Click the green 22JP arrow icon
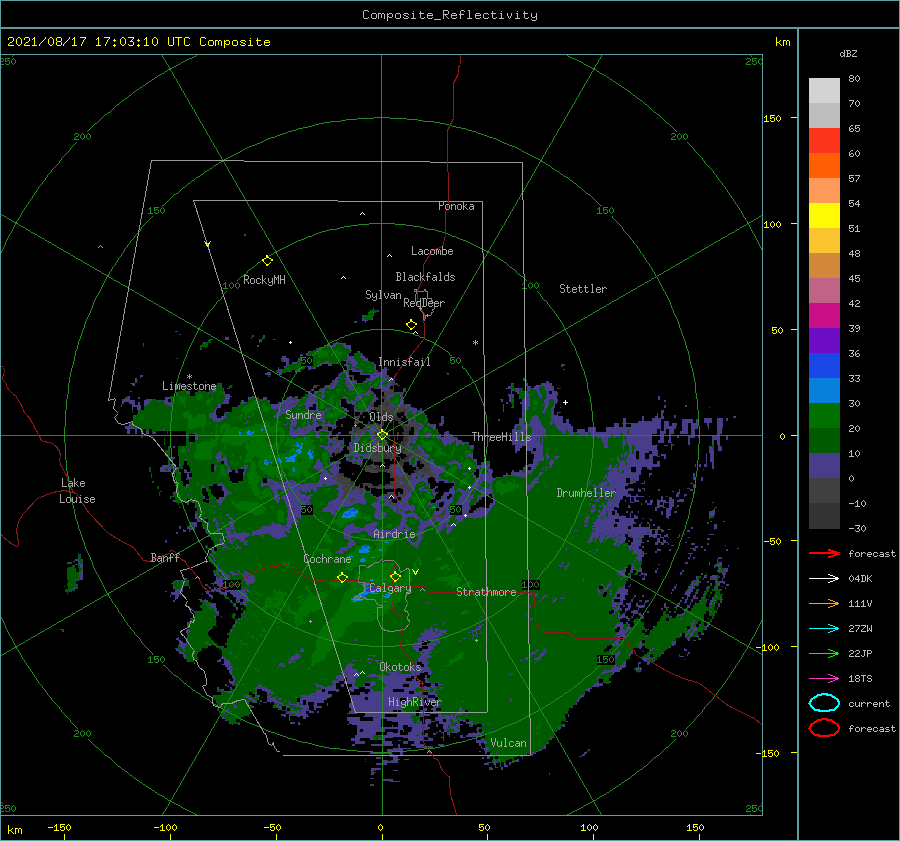Viewport: 900px width, 841px height. click(824, 653)
